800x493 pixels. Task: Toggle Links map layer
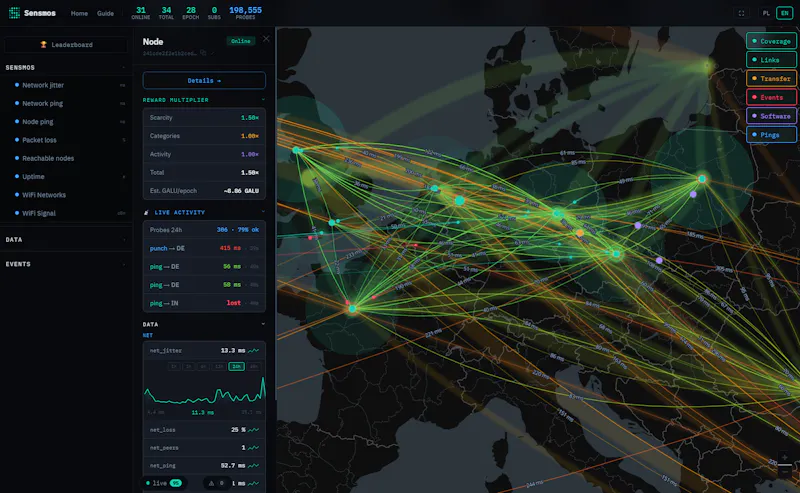(771, 60)
